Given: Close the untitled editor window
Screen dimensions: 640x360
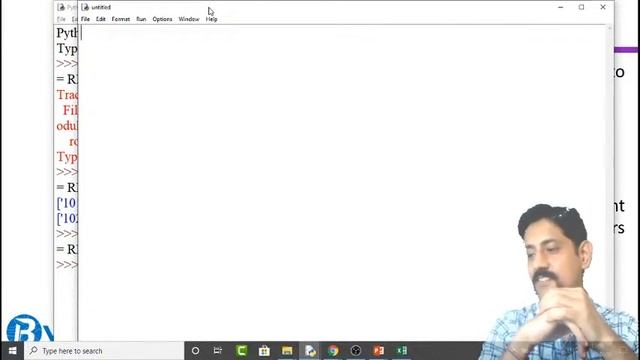Looking at the screenshot, I should coord(603,7).
